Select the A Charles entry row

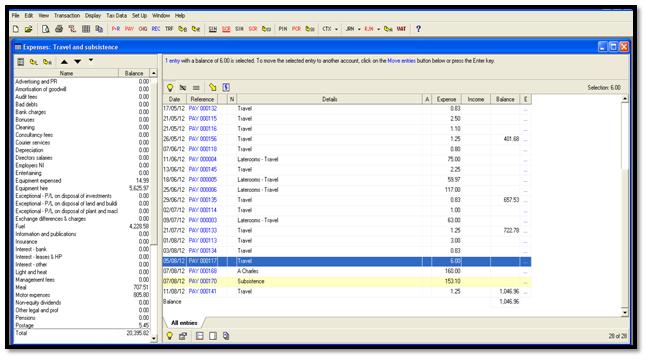[x=347, y=271]
